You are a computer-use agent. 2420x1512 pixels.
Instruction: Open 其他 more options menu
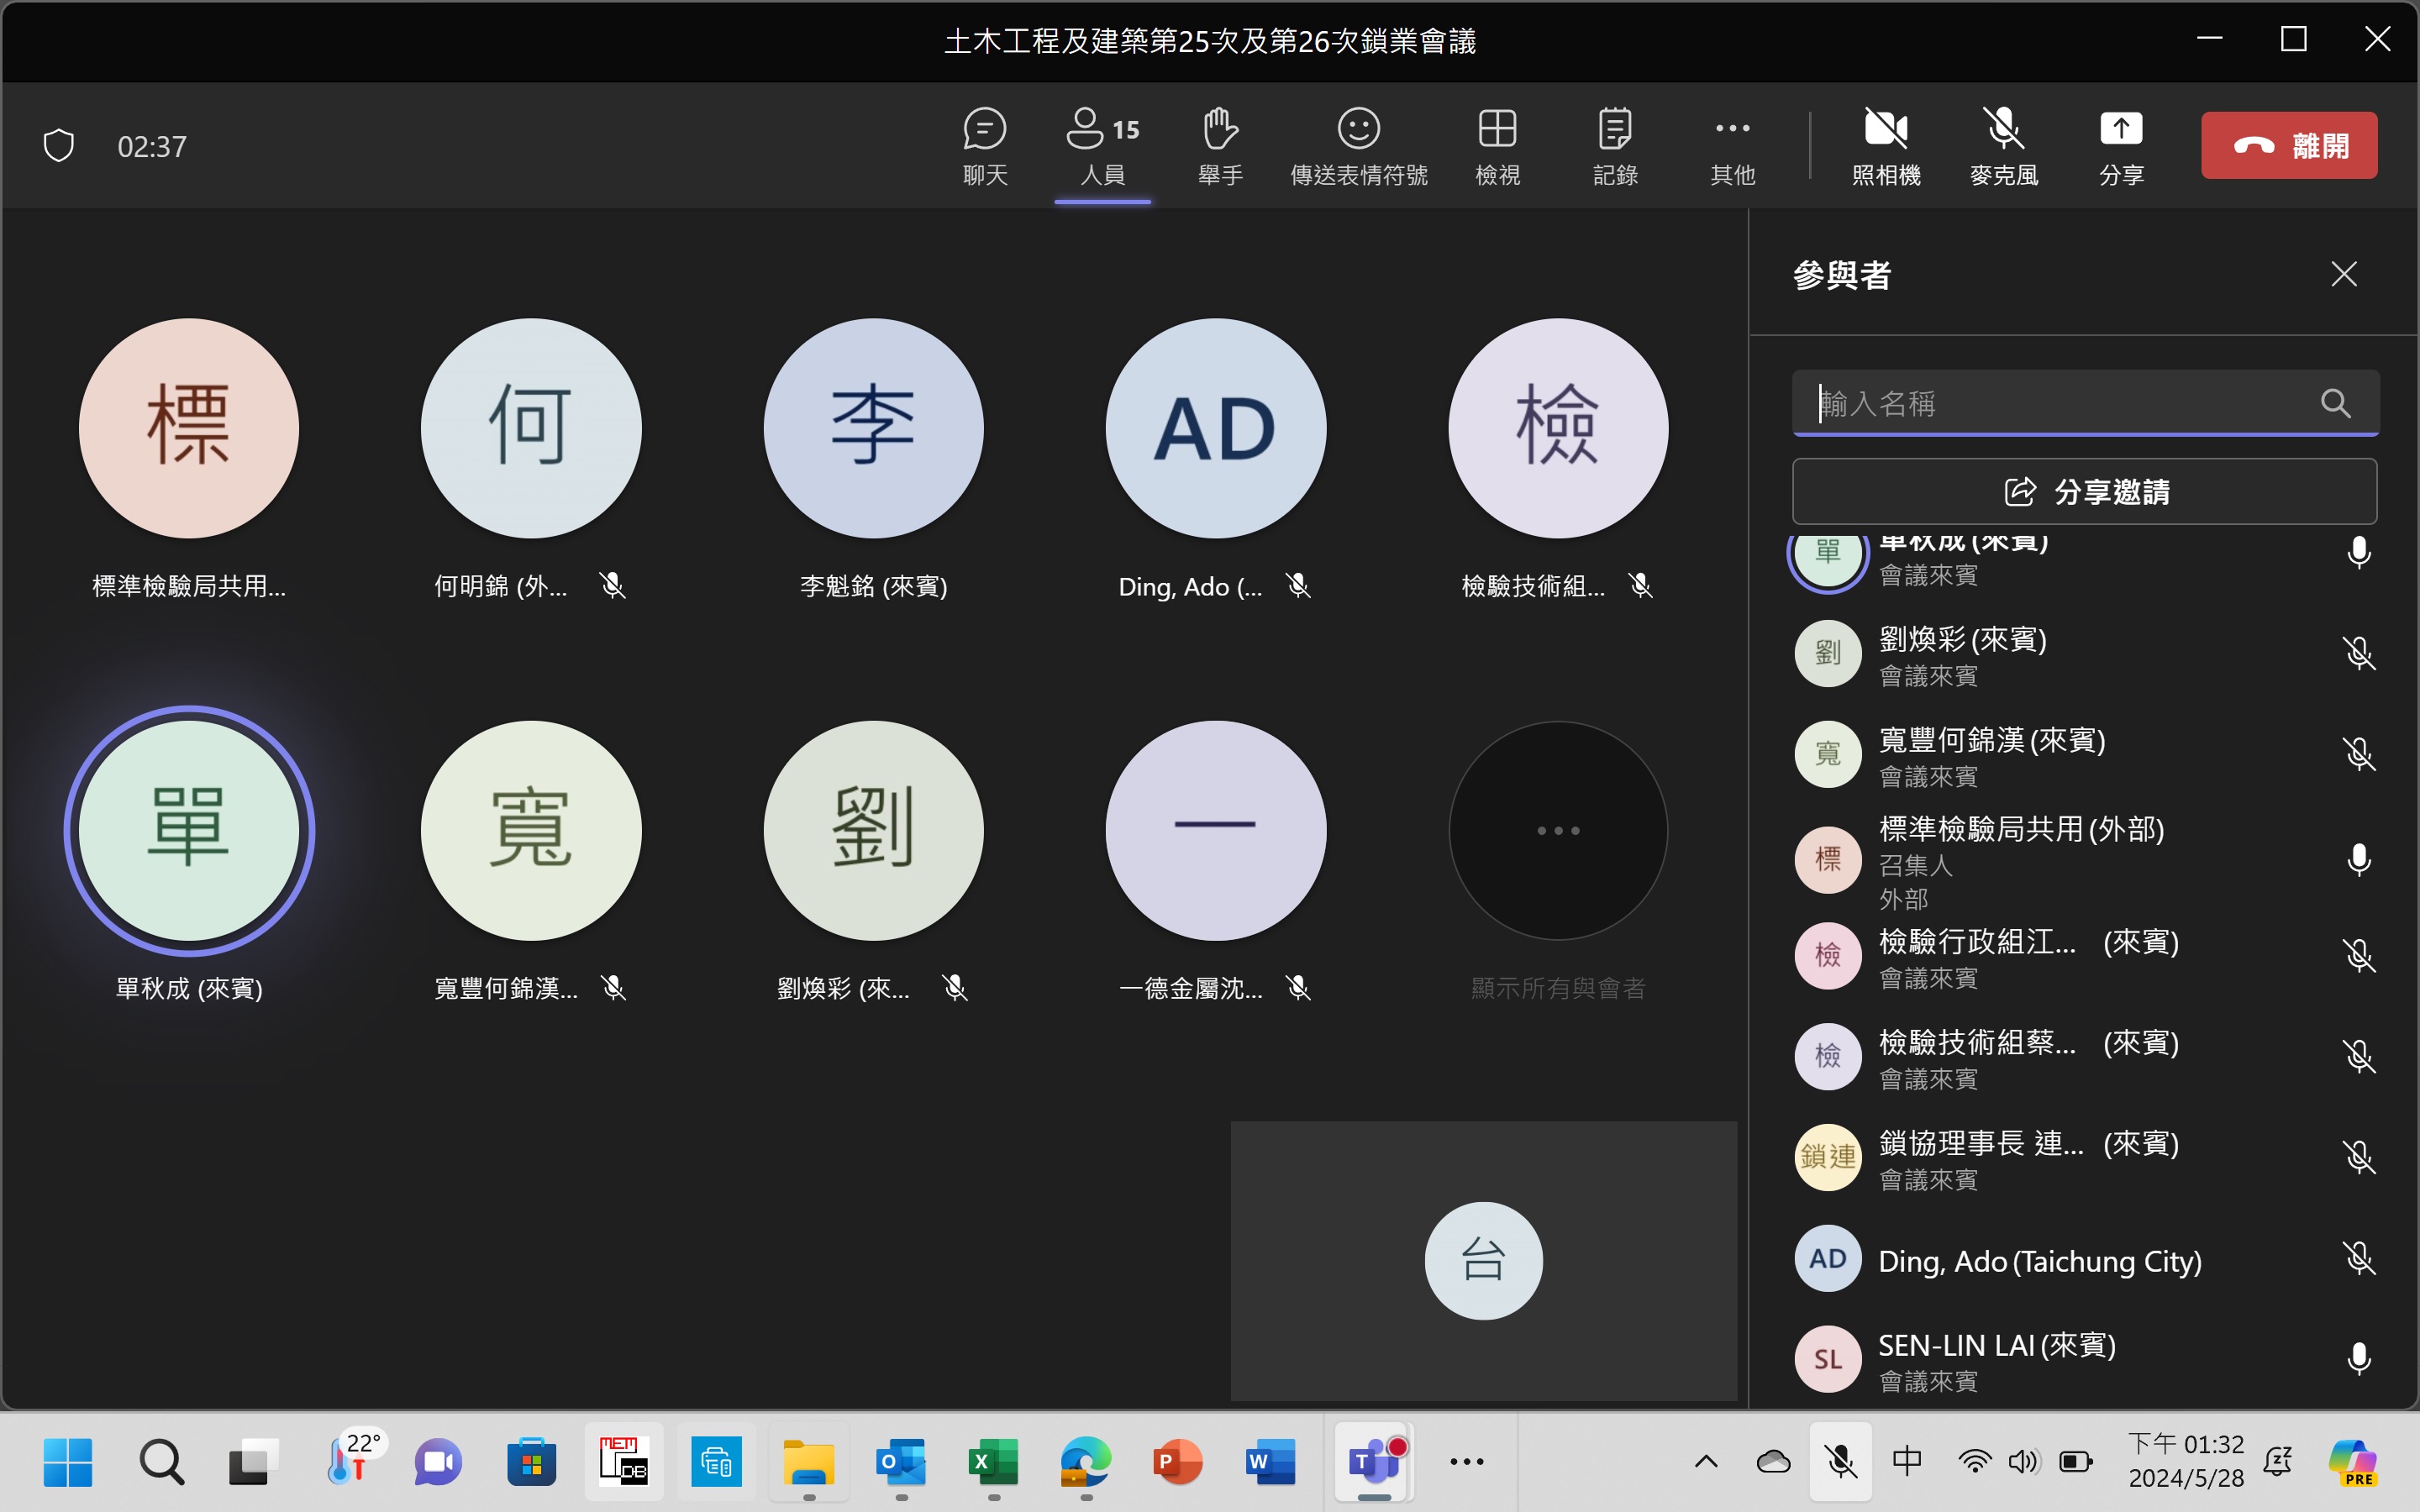pyautogui.click(x=1732, y=146)
